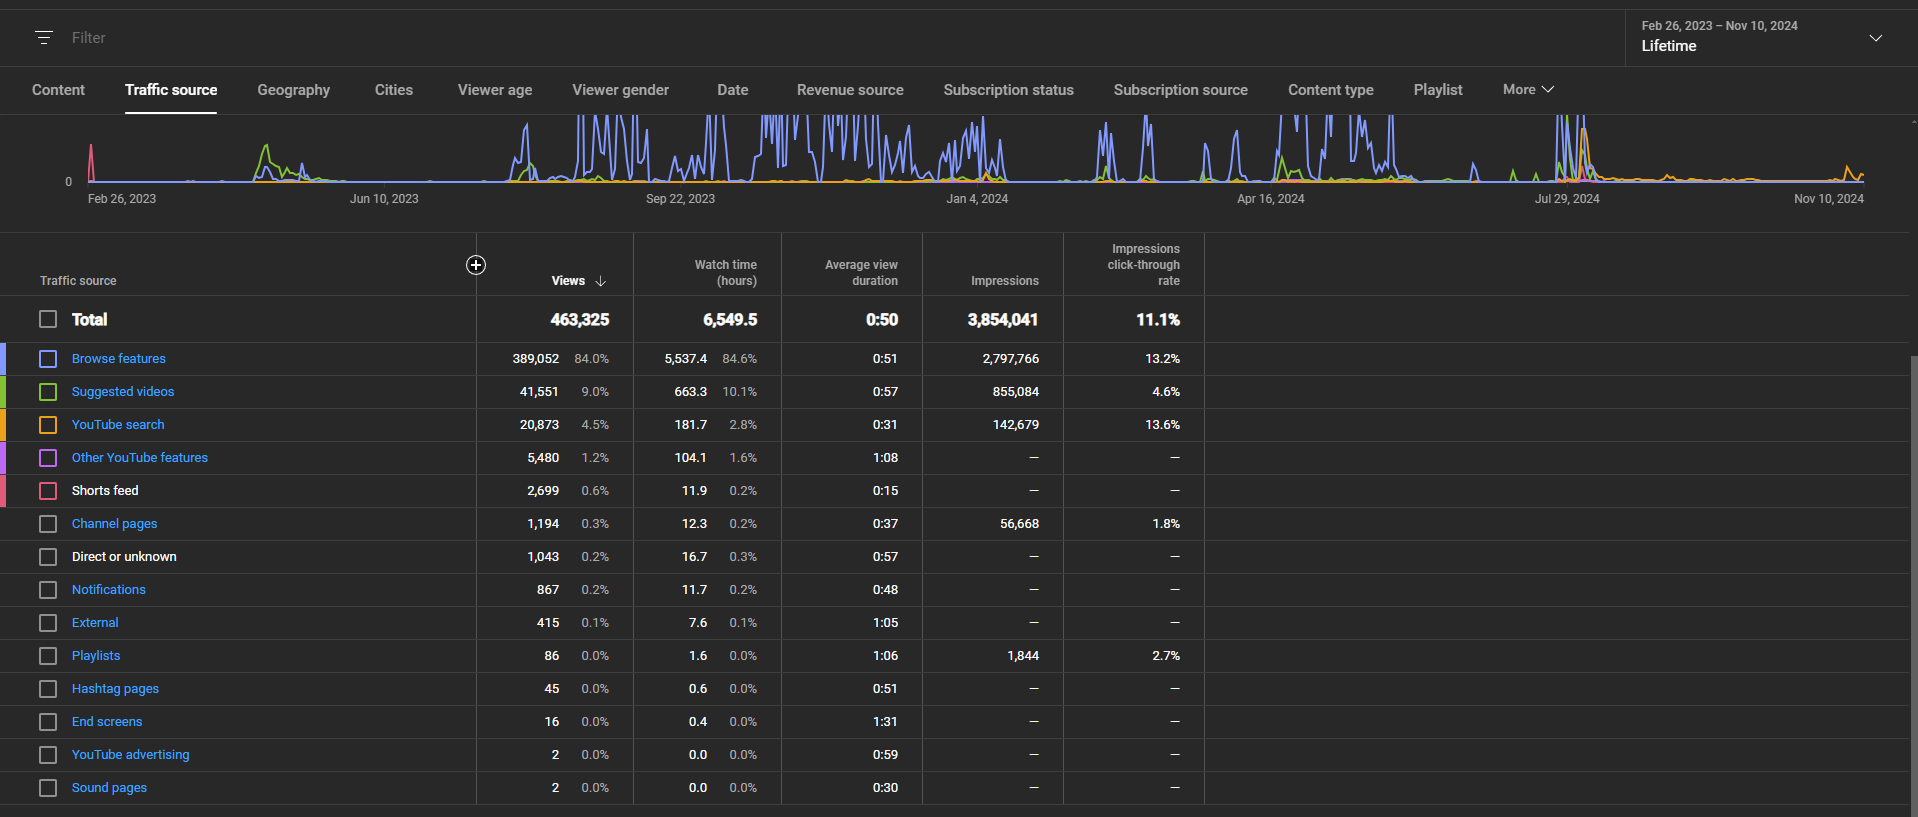Toggle the Browse features checkbox
The width and height of the screenshot is (1918, 817).
(48, 359)
